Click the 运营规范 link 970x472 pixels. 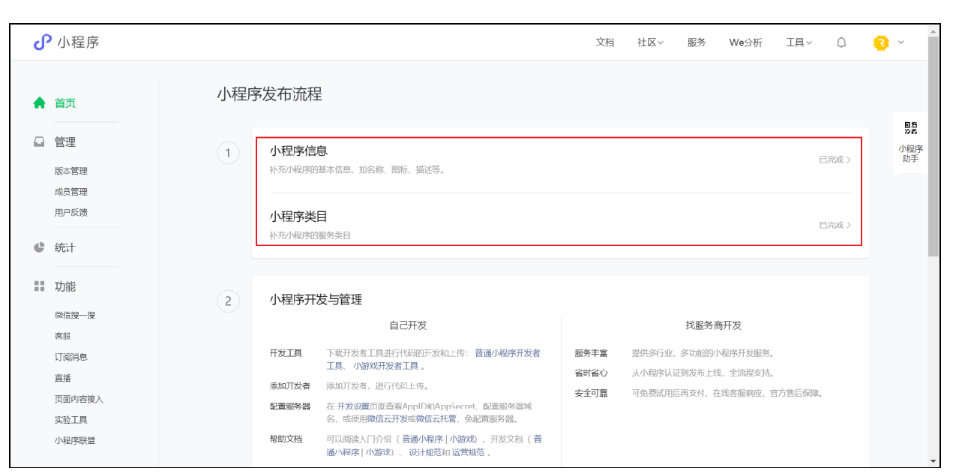tap(468, 452)
